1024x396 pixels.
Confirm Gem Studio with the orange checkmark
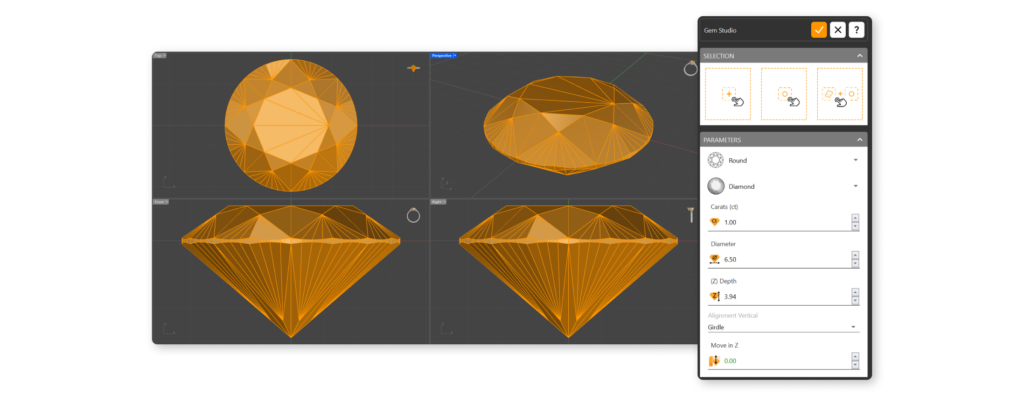click(819, 29)
